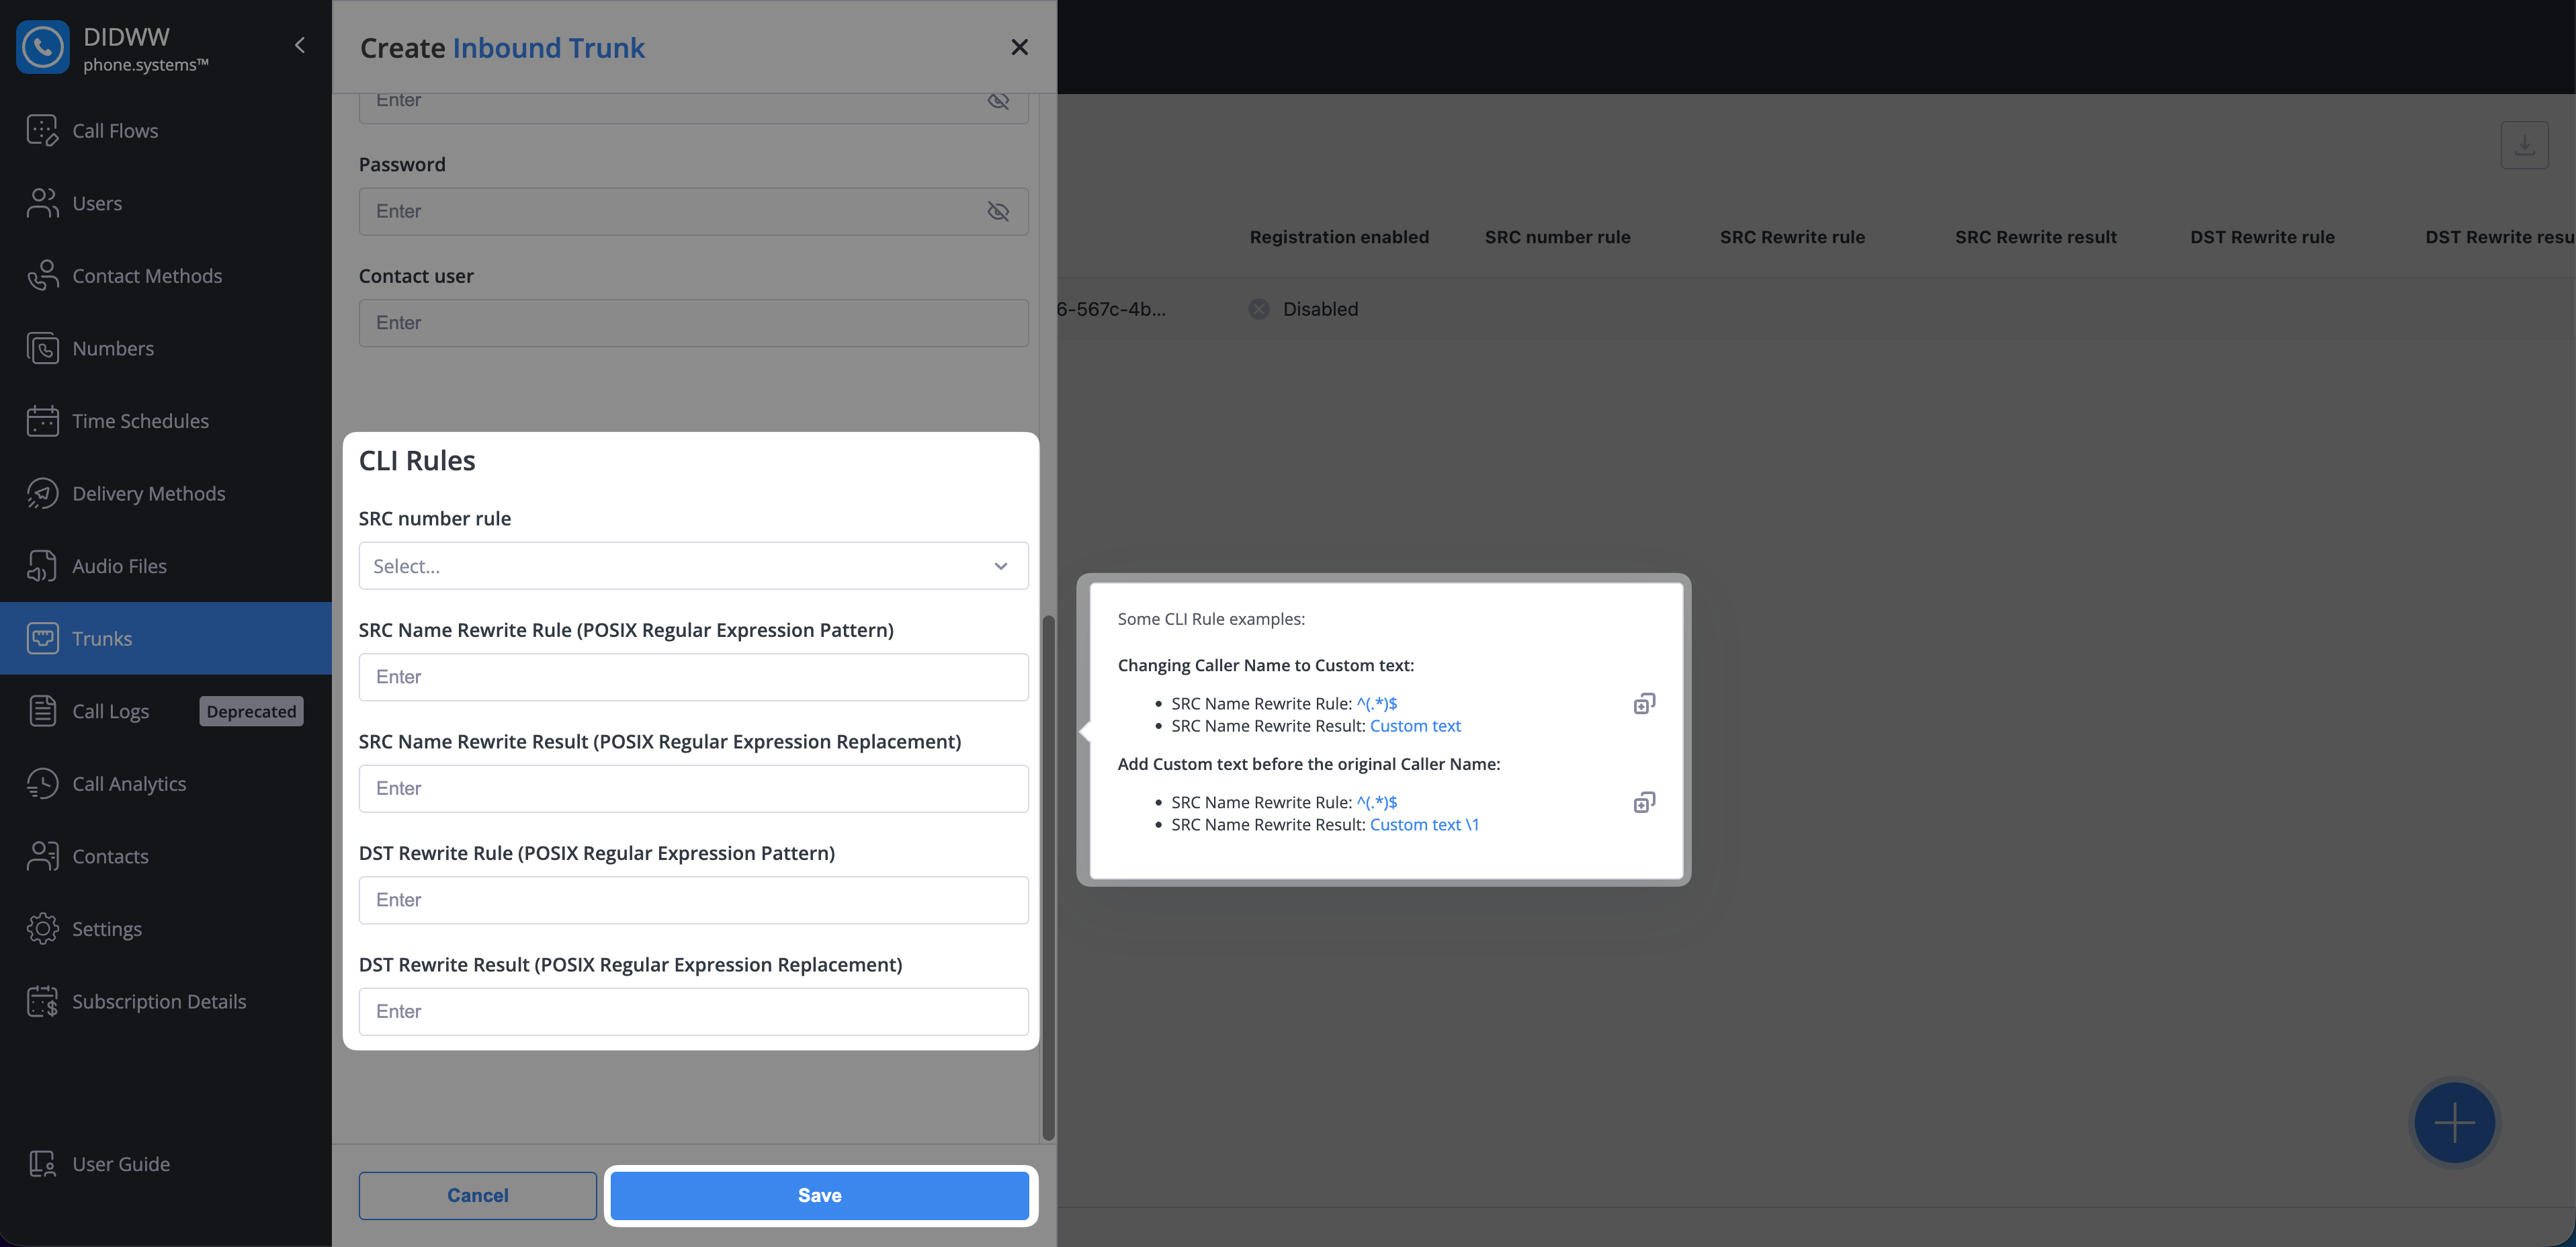2576x1247 pixels.
Task: Click the form's vertical scrollbar
Action: click(1048, 878)
